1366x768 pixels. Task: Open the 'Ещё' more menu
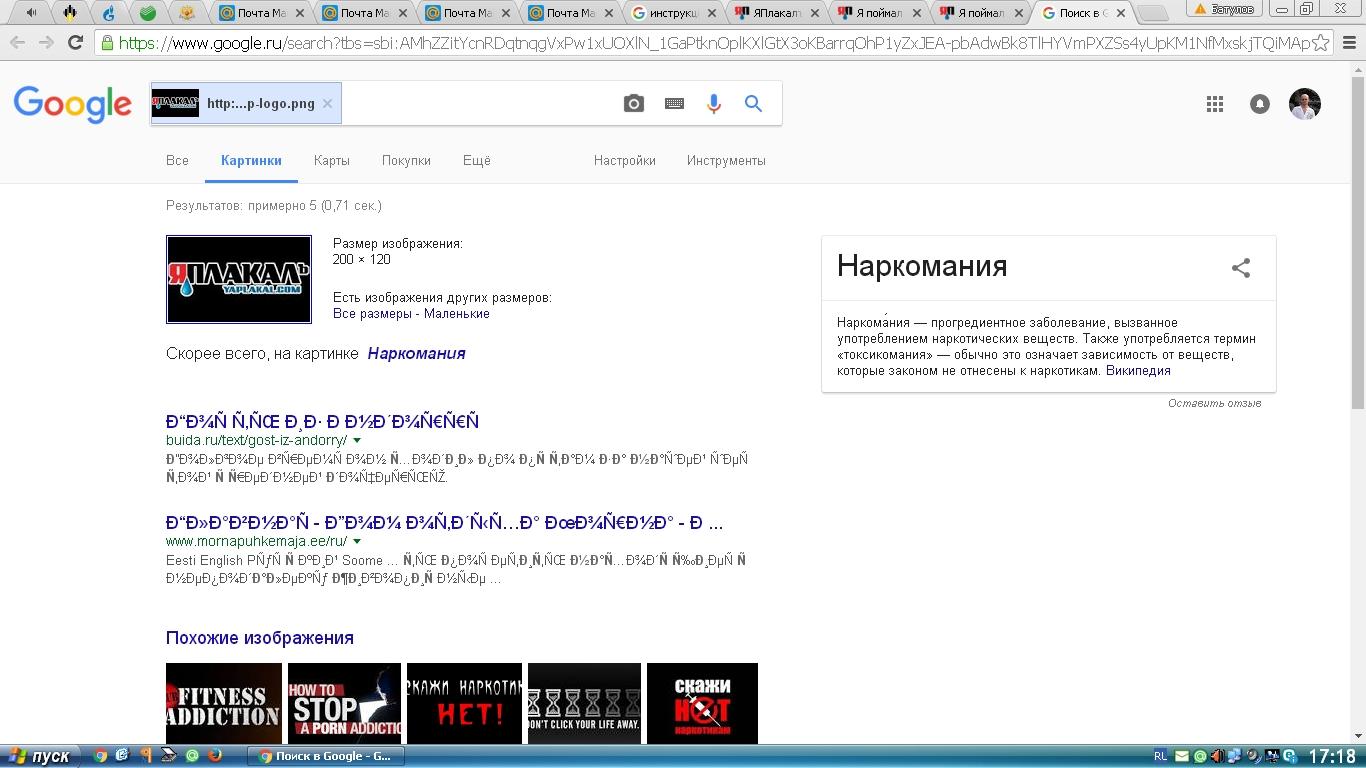pos(477,160)
